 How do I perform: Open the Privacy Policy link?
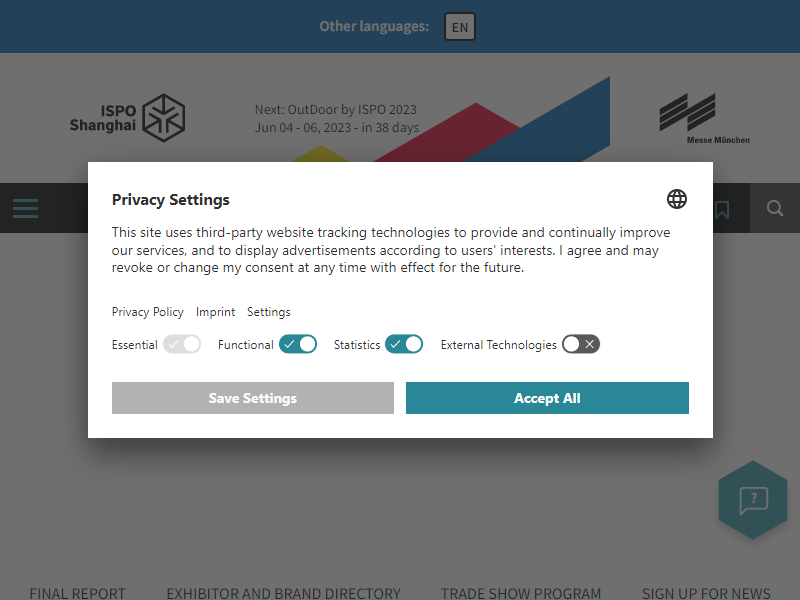coord(147,312)
